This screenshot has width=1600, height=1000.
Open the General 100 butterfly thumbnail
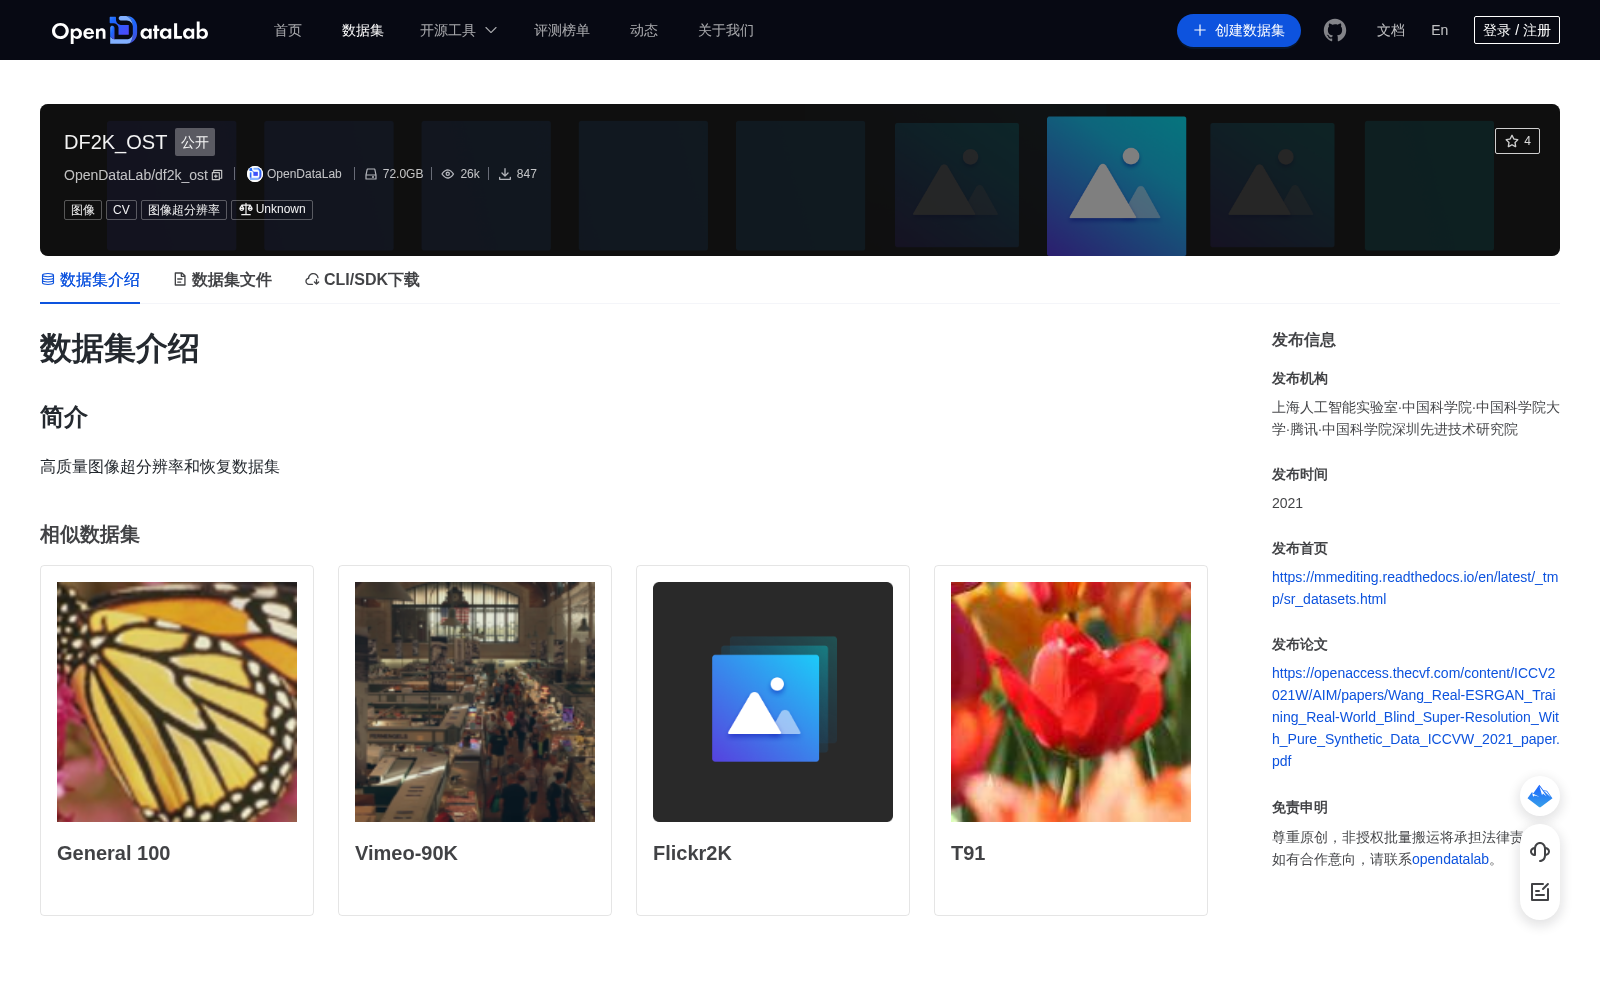coord(177,702)
